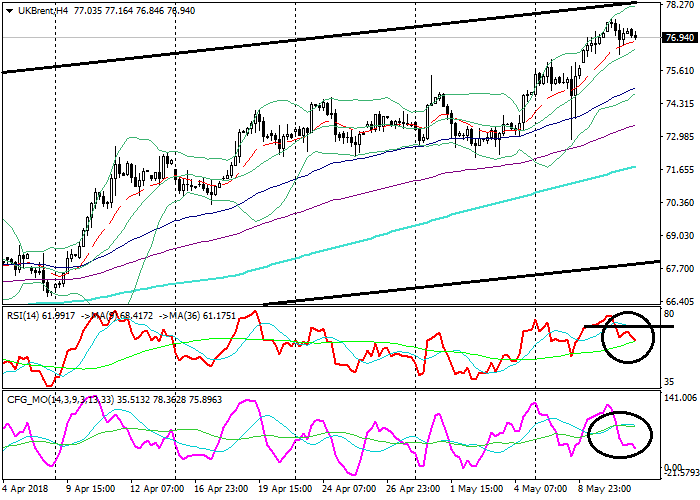Click the 141.000 level on CFG_MO scale
Viewport: 700px width, 500px height.
point(679,397)
